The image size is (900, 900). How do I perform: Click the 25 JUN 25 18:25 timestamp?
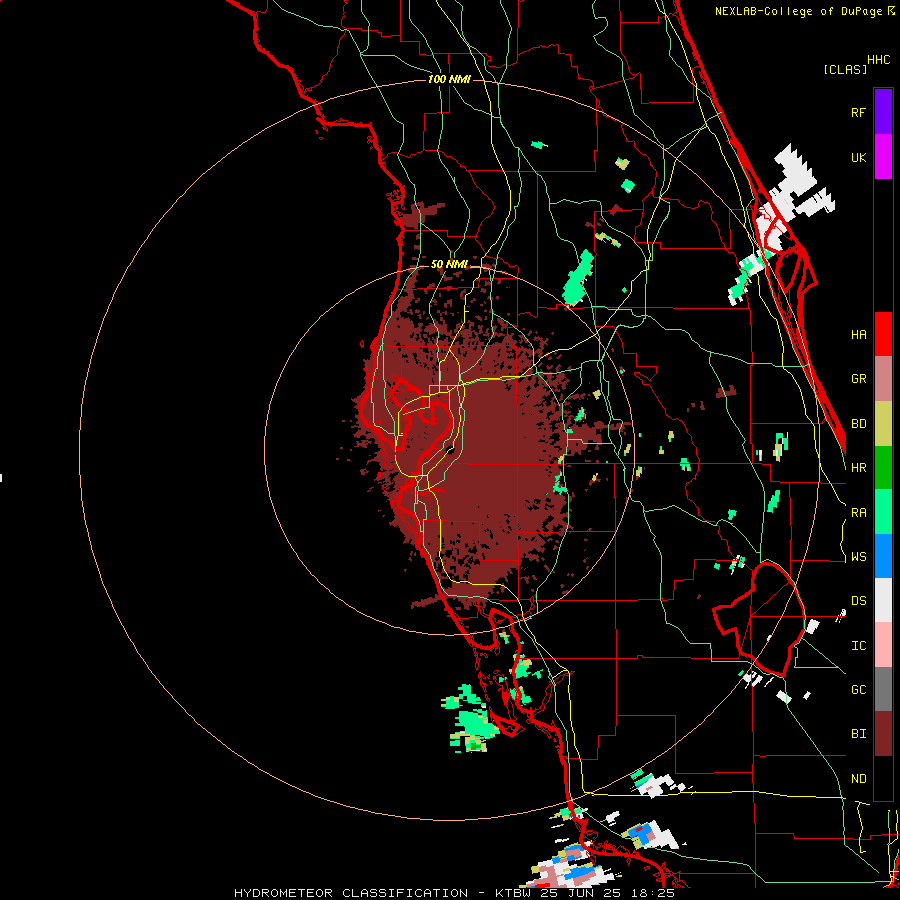point(608,893)
